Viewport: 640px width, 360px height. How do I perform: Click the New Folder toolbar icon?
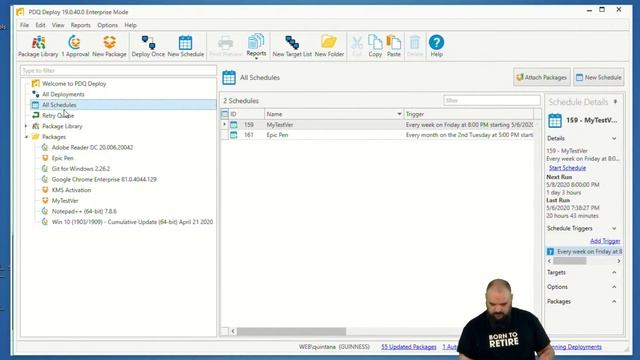[x=329, y=46]
